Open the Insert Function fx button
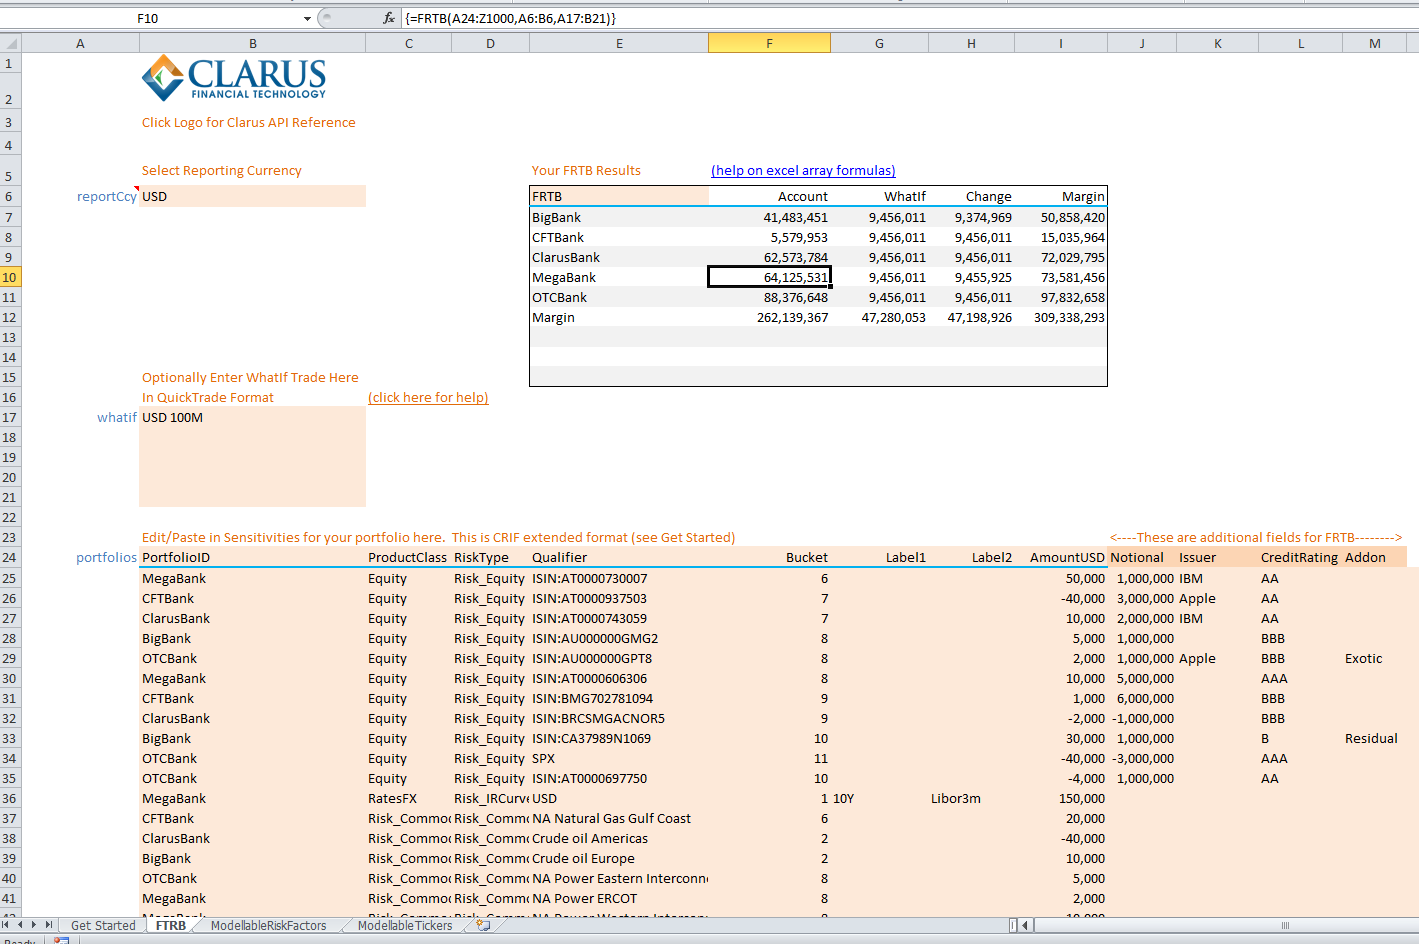Image resolution: width=1419 pixels, height=944 pixels. pos(389,18)
